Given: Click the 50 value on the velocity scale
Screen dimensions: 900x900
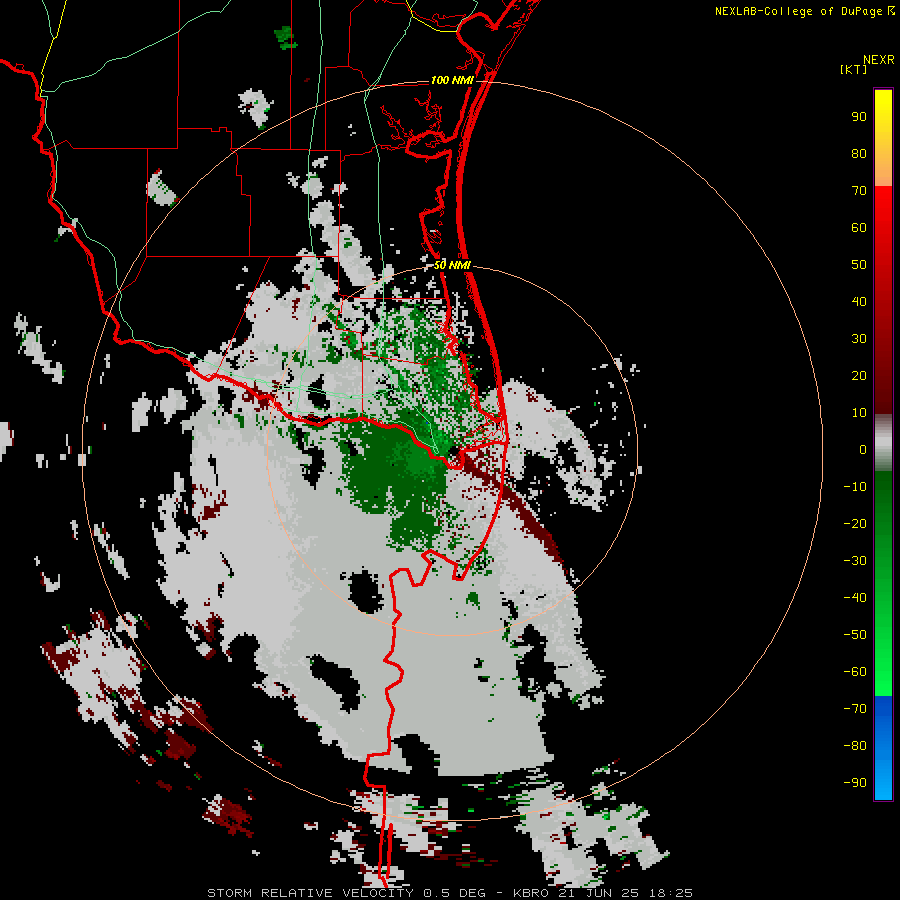Looking at the screenshot, I should point(859,265).
